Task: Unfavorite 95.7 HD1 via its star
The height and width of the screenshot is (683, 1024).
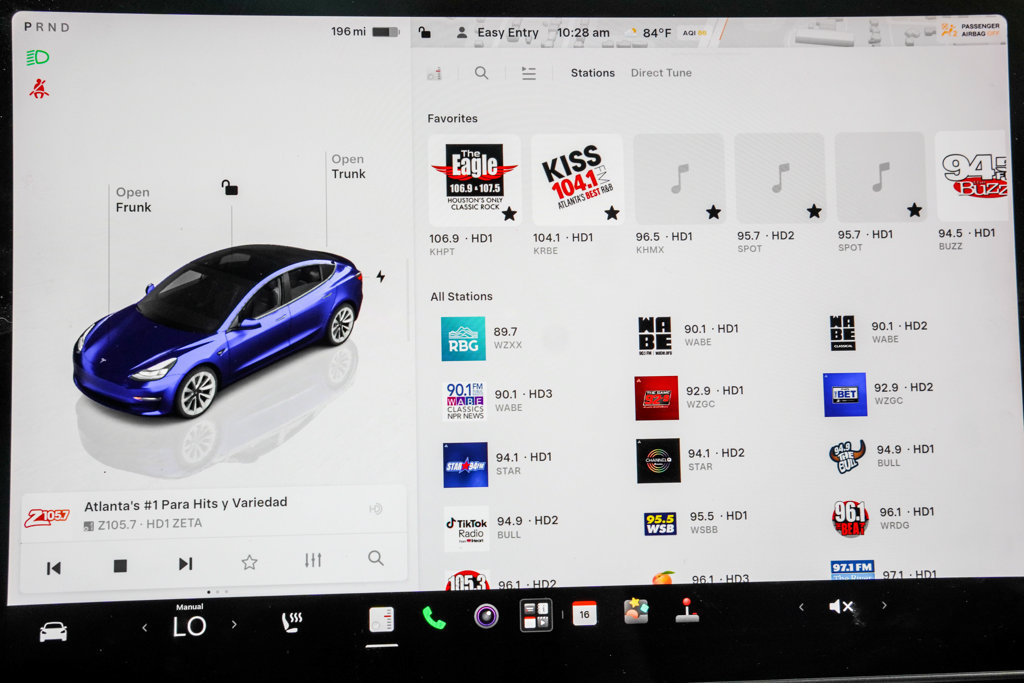Action: pos(914,209)
